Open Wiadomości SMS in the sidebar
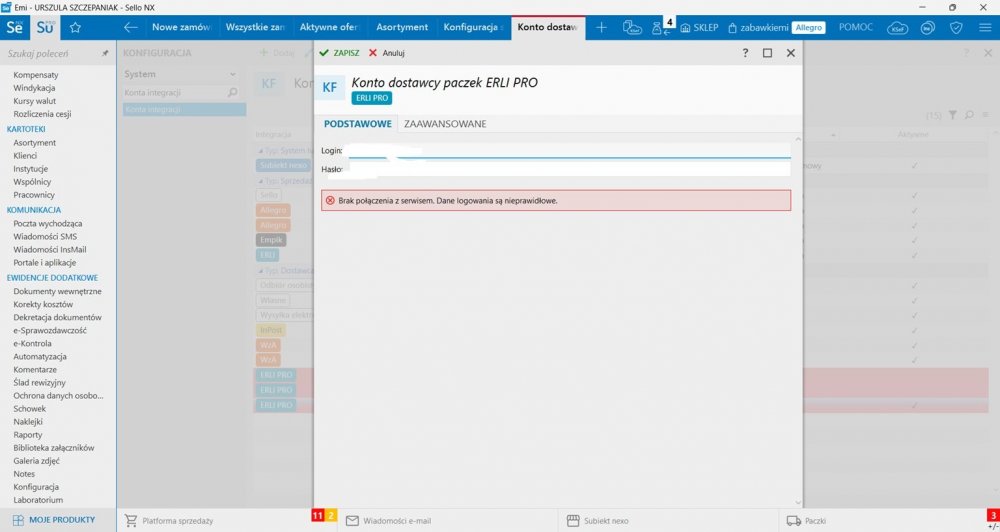 coord(45,237)
